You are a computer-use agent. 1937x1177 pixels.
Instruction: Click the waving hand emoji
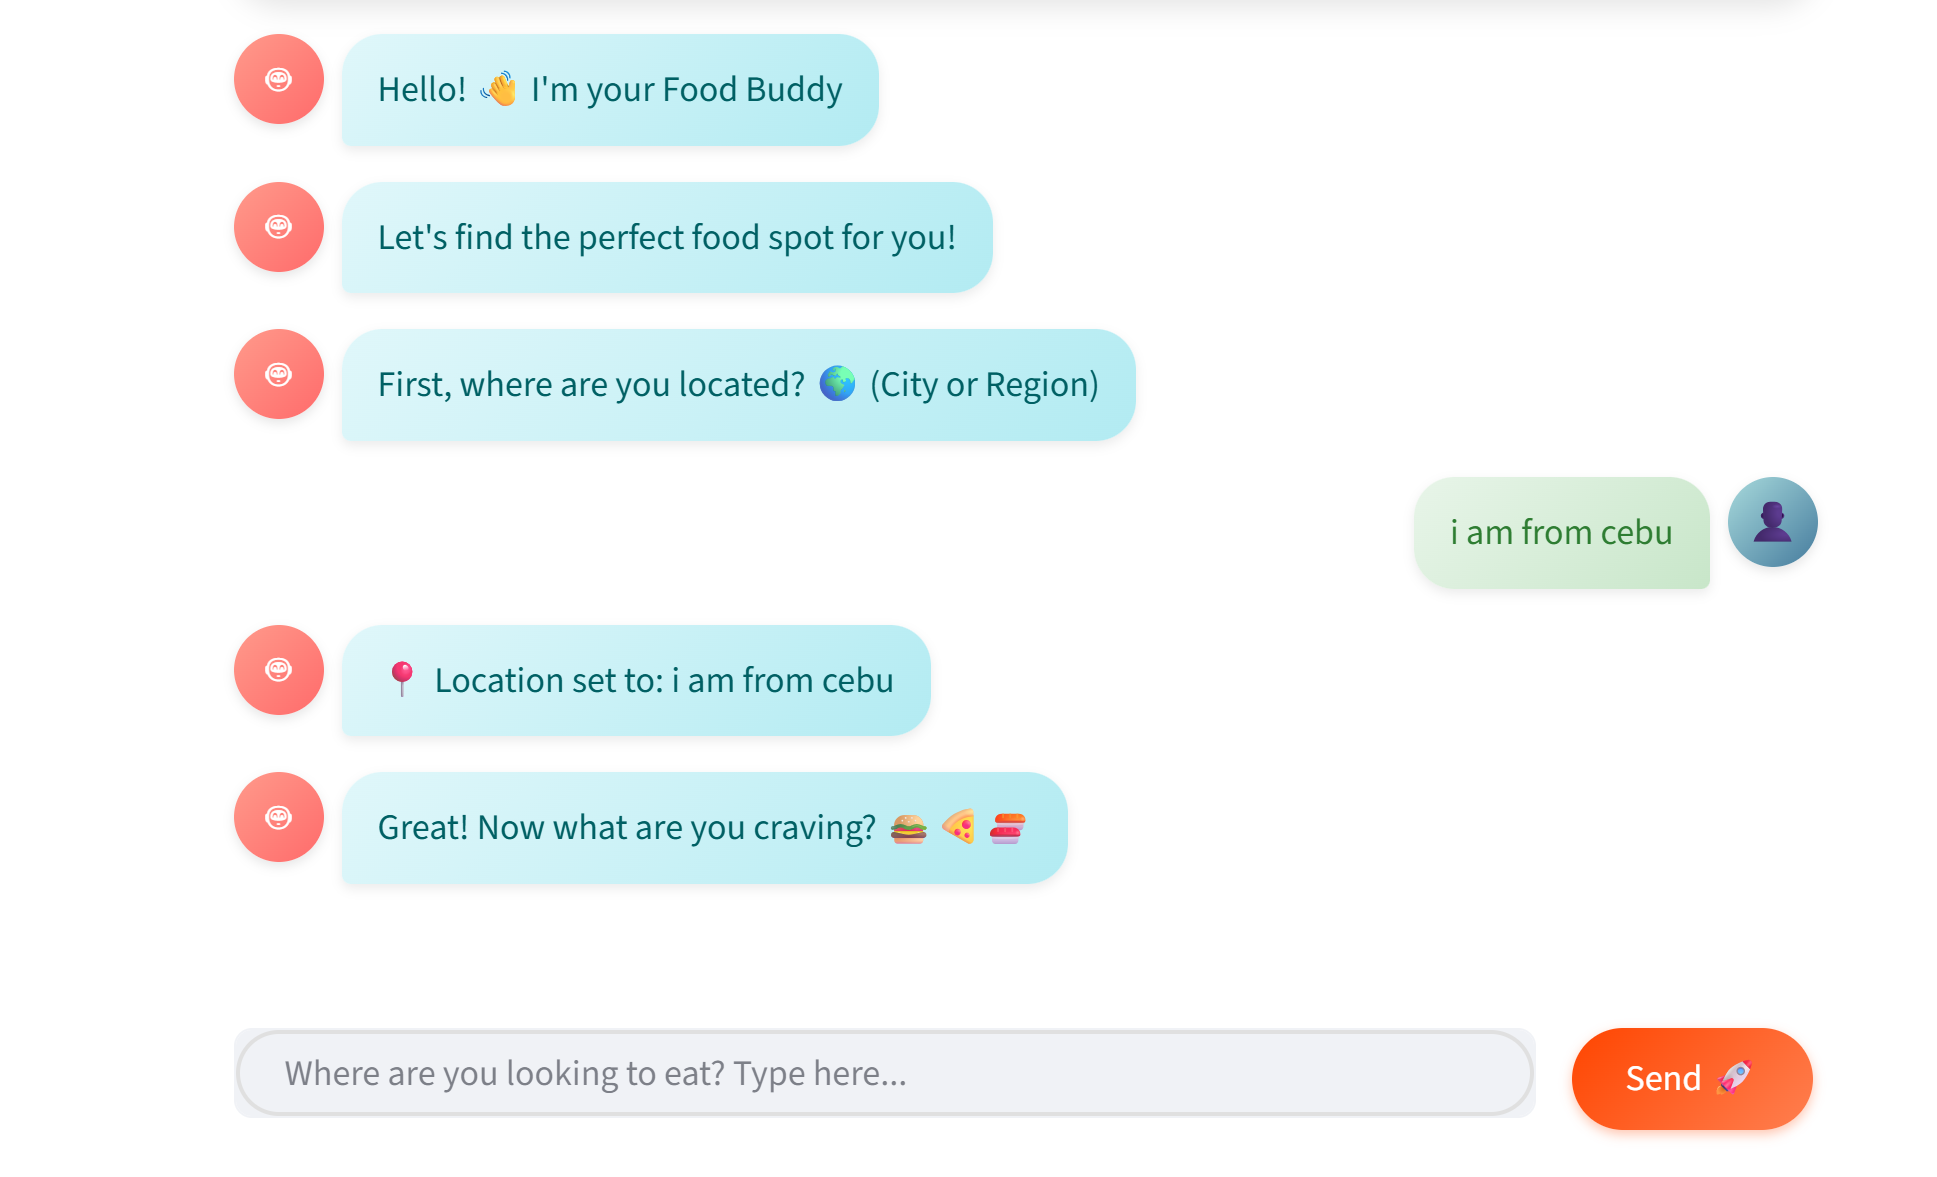[499, 89]
